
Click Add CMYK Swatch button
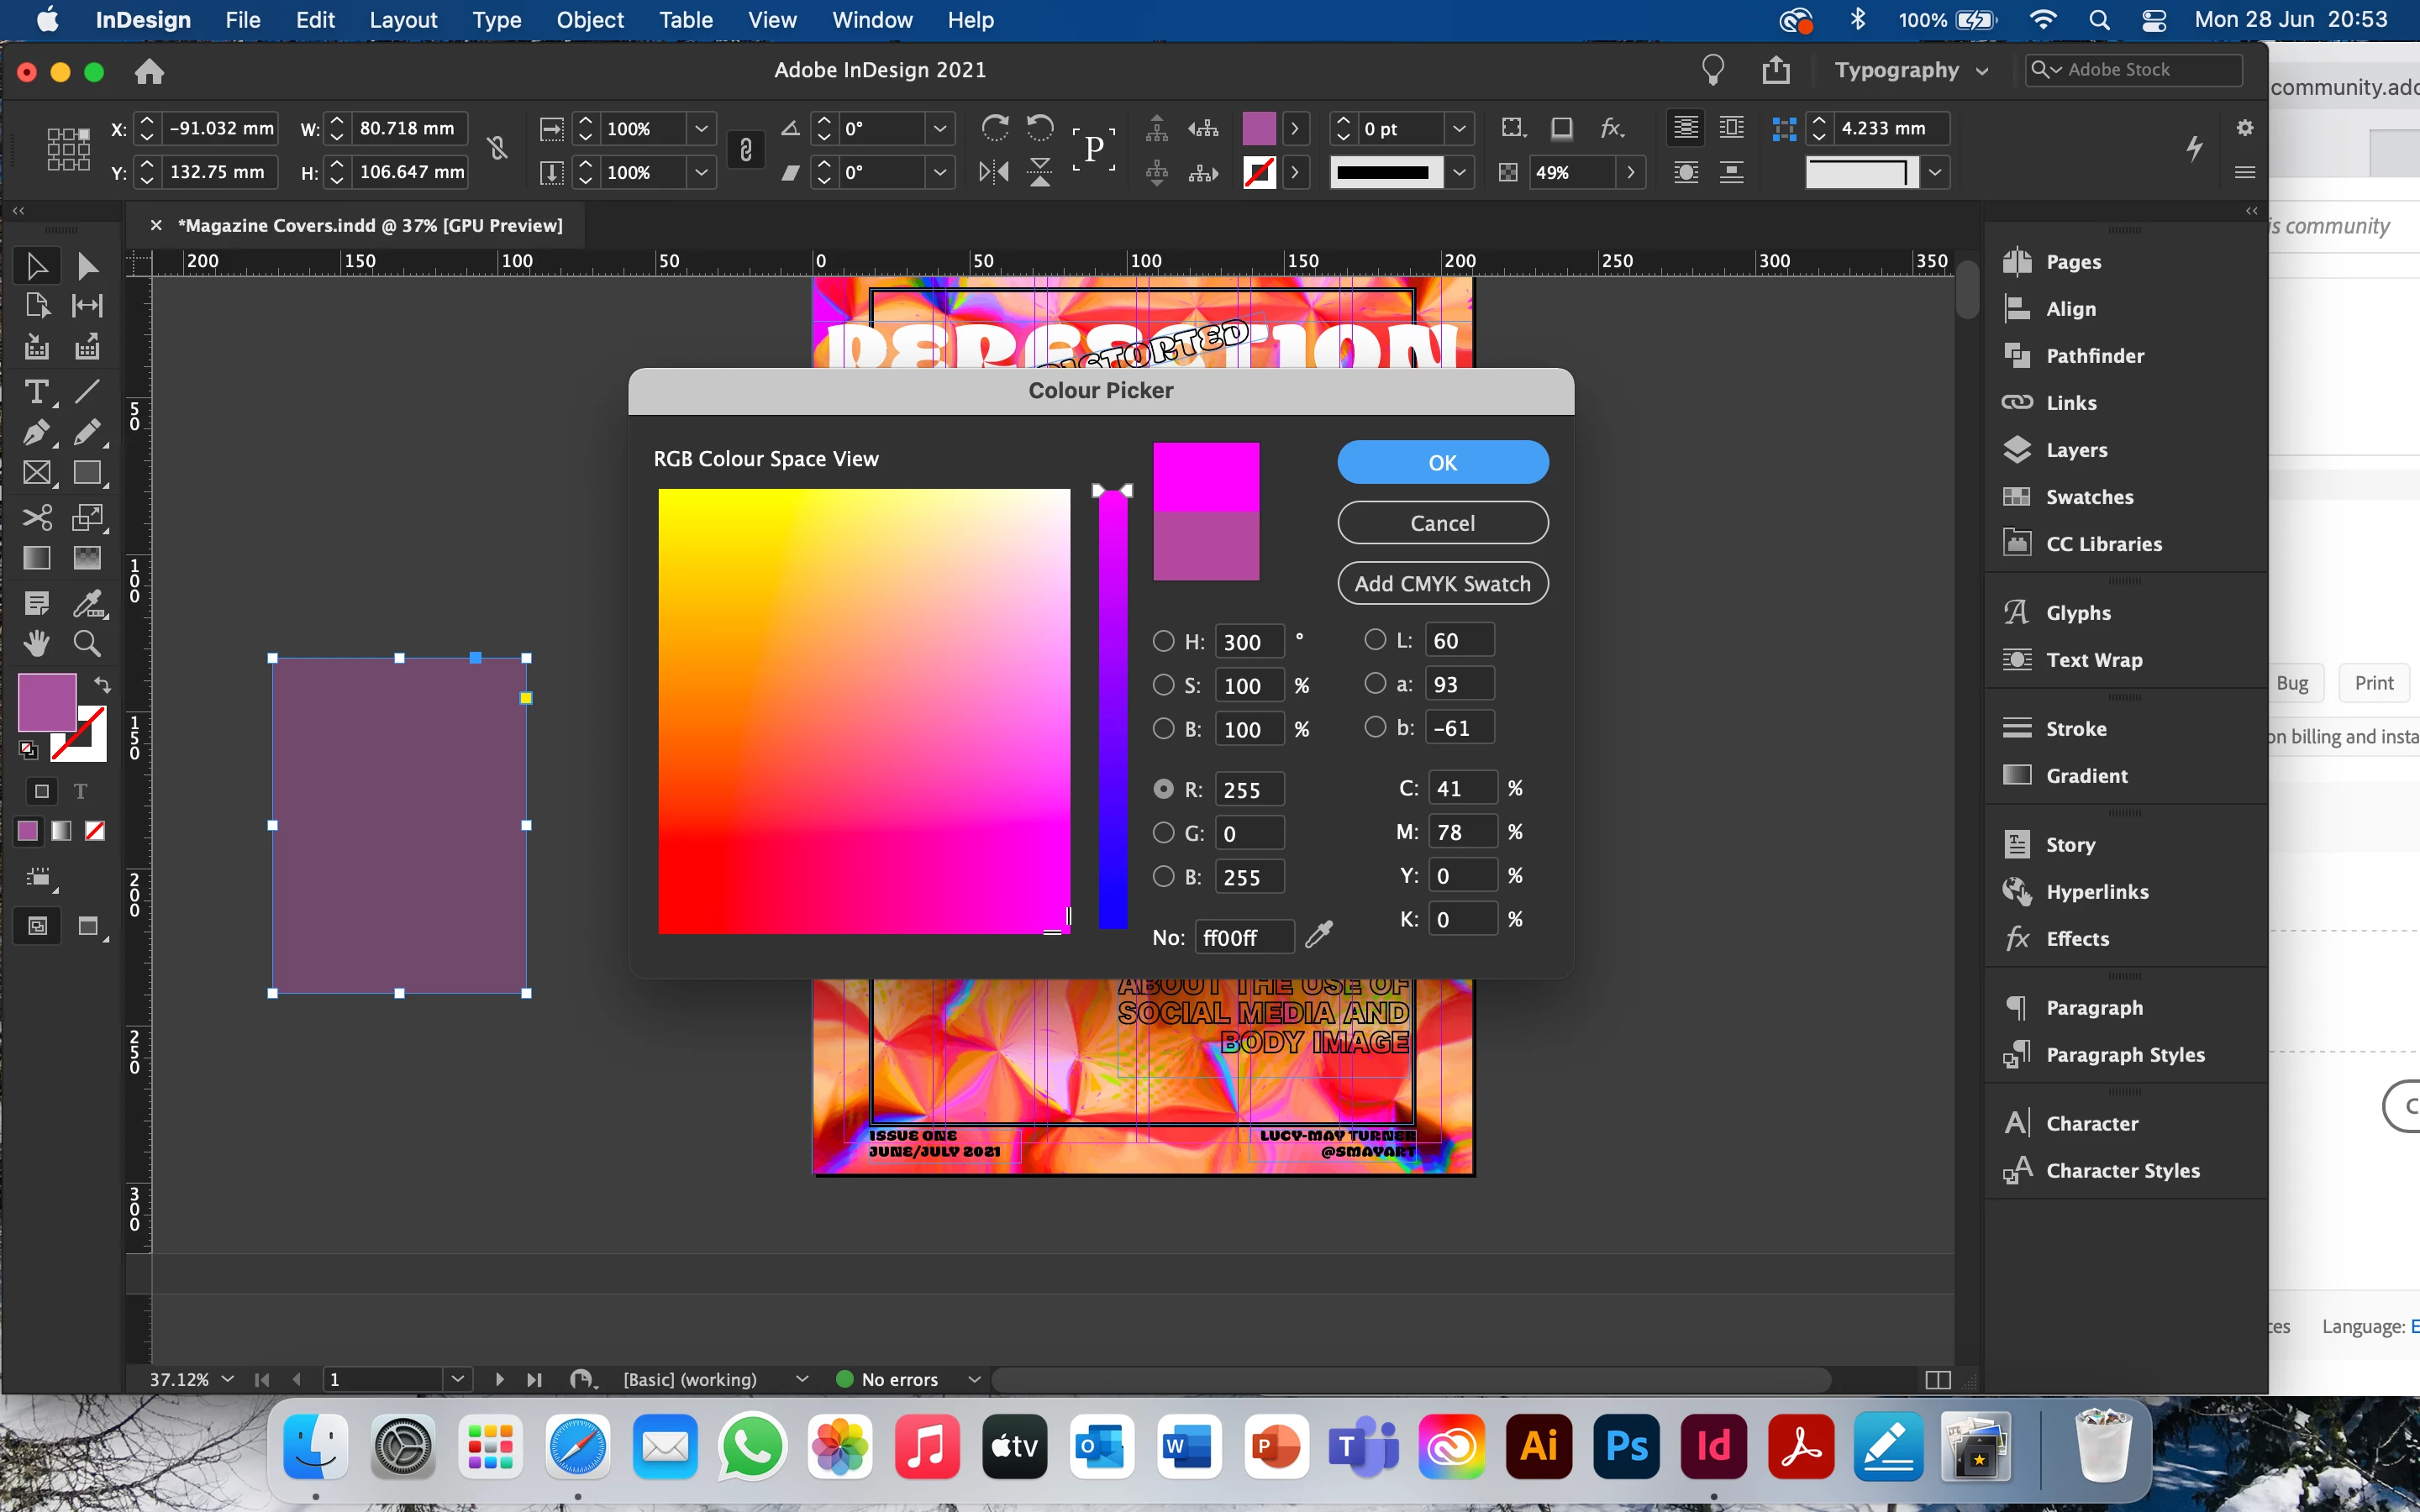coord(1442,584)
